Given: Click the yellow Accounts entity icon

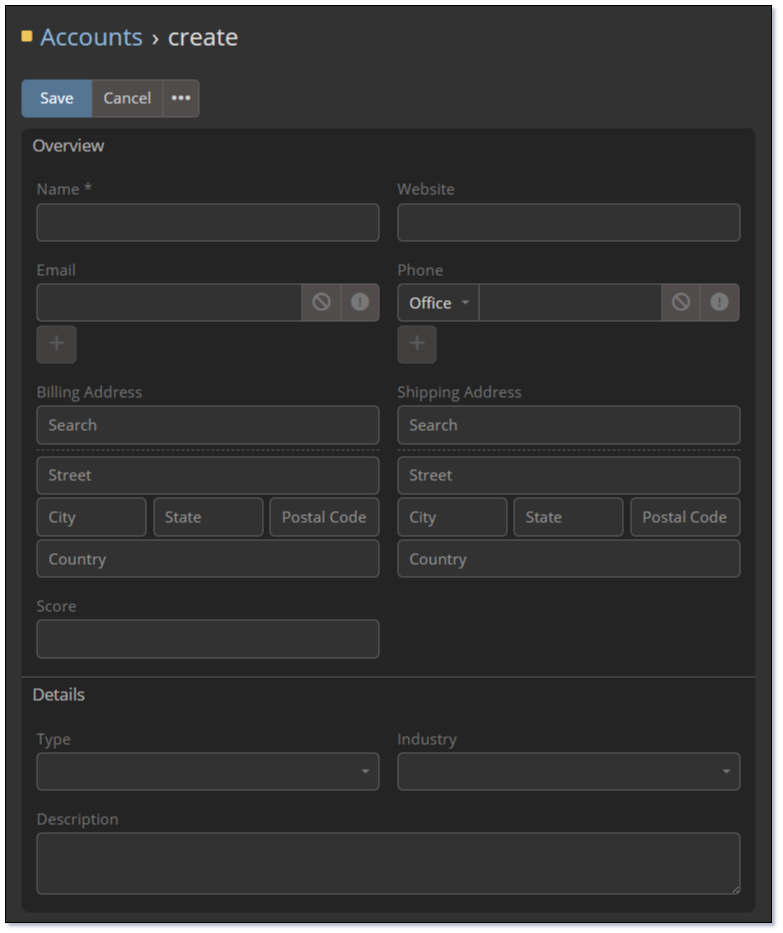Looking at the screenshot, I should tap(27, 36).
